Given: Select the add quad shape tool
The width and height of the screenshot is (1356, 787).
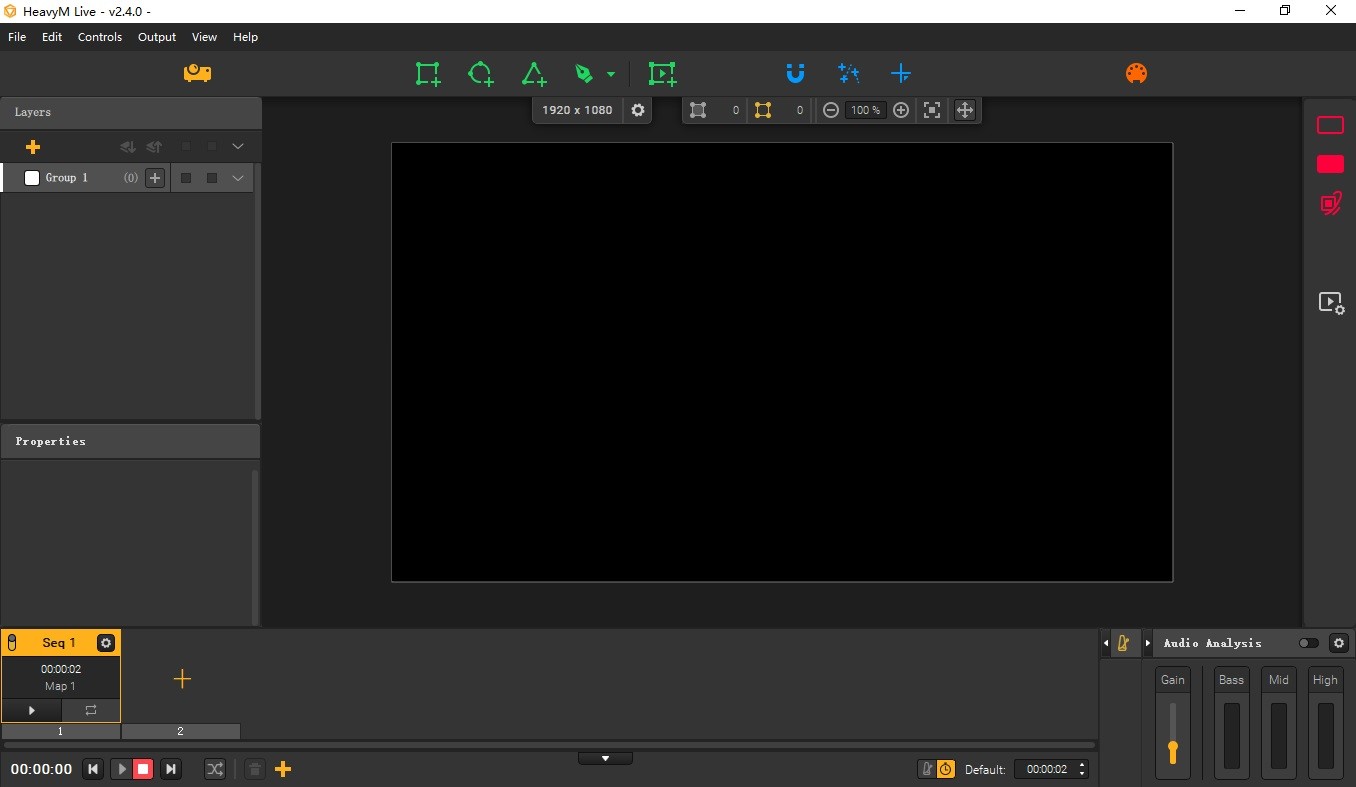Looking at the screenshot, I should click(x=428, y=73).
